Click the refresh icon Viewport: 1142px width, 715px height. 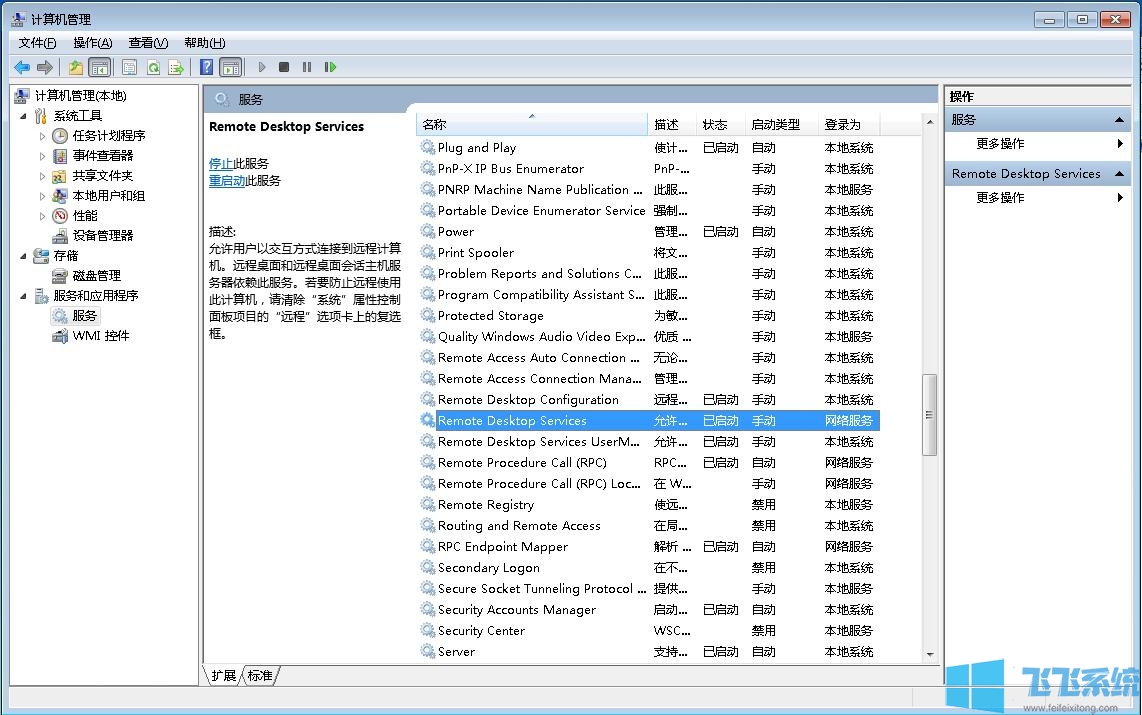coord(155,67)
